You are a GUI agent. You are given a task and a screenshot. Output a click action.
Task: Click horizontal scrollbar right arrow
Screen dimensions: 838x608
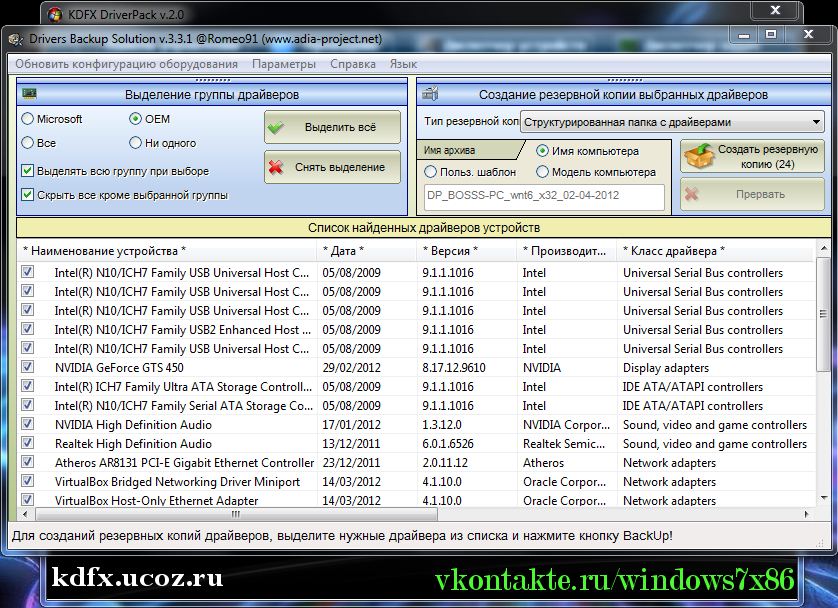(807, 514)
